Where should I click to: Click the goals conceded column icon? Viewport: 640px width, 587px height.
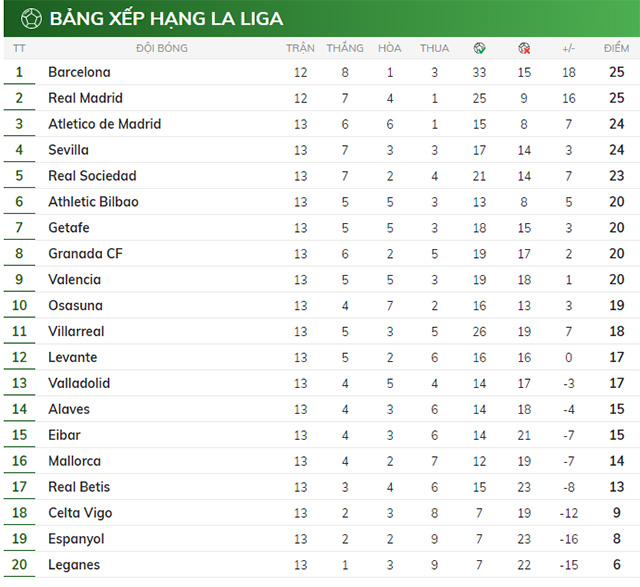524,48
